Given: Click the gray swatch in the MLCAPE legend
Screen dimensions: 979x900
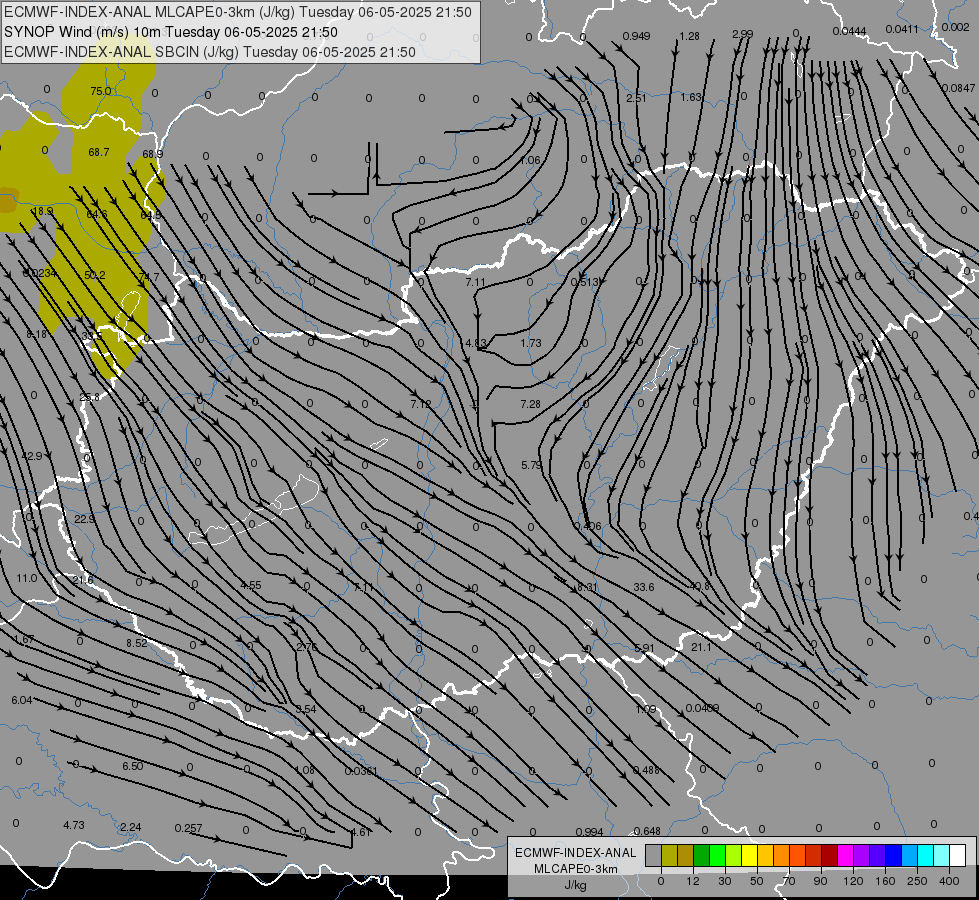Looking at the screenshot, I should tap(653, 855).
